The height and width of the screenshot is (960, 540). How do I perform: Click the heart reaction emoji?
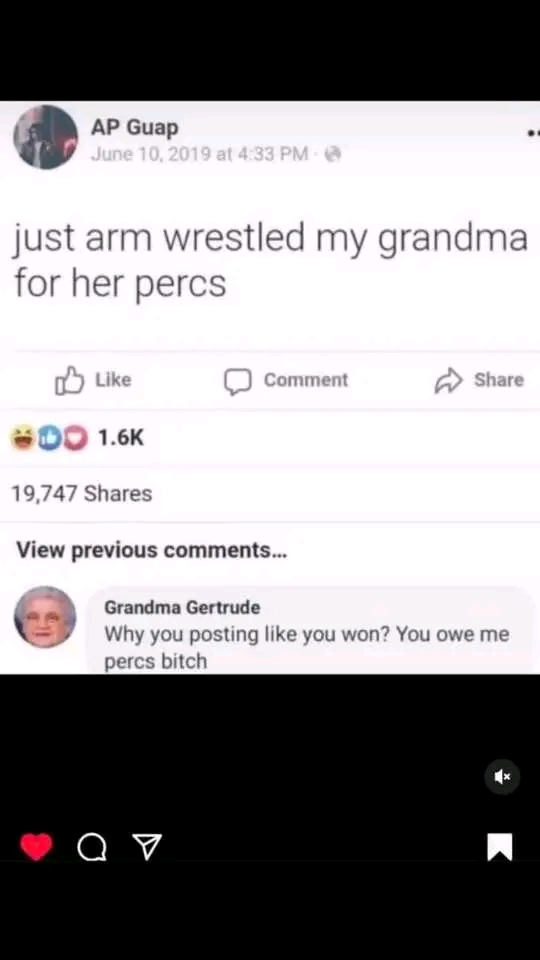tap(76, 438)
